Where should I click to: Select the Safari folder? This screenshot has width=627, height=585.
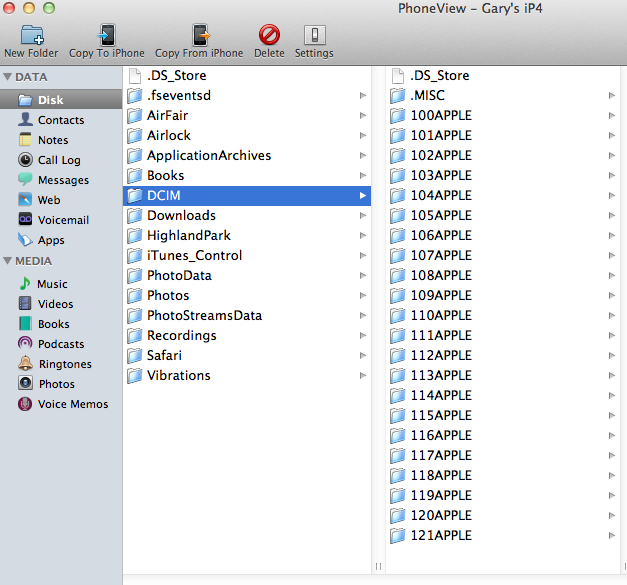[247, 355]
